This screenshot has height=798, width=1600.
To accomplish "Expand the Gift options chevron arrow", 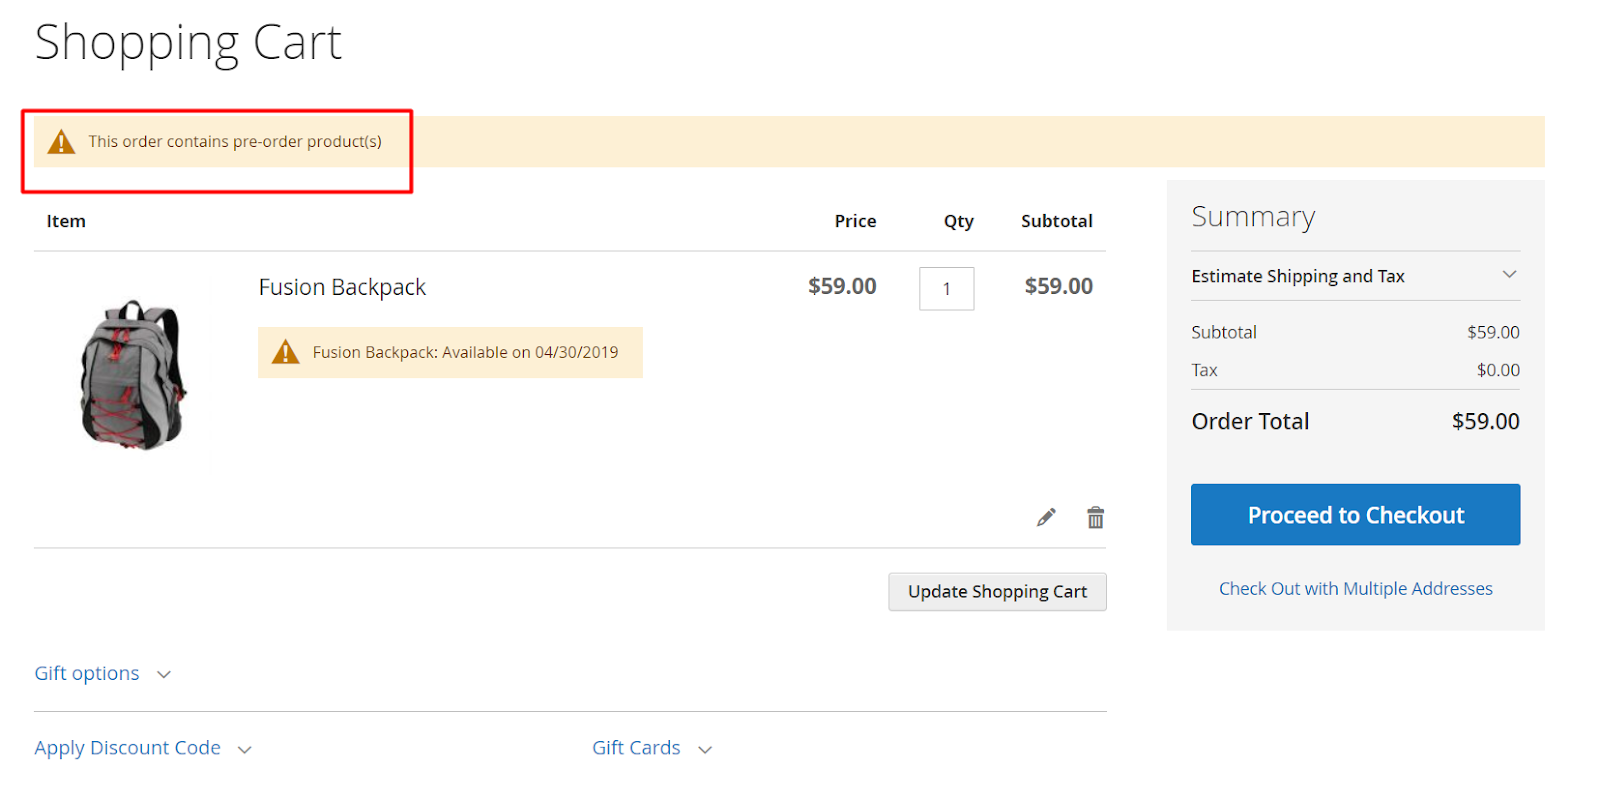I will click(164, 675).
